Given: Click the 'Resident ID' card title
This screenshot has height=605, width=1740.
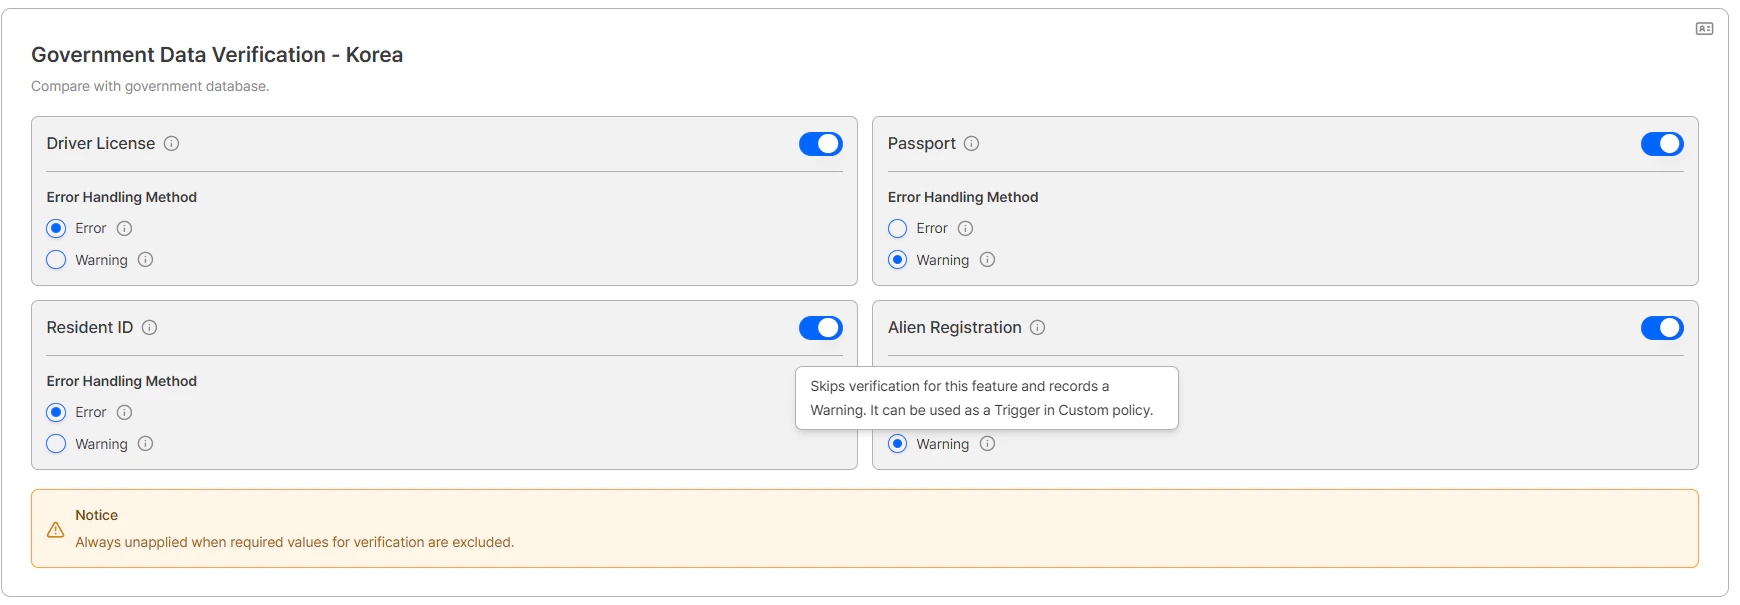Looking at the screenshot, I should tap(90, 328).
